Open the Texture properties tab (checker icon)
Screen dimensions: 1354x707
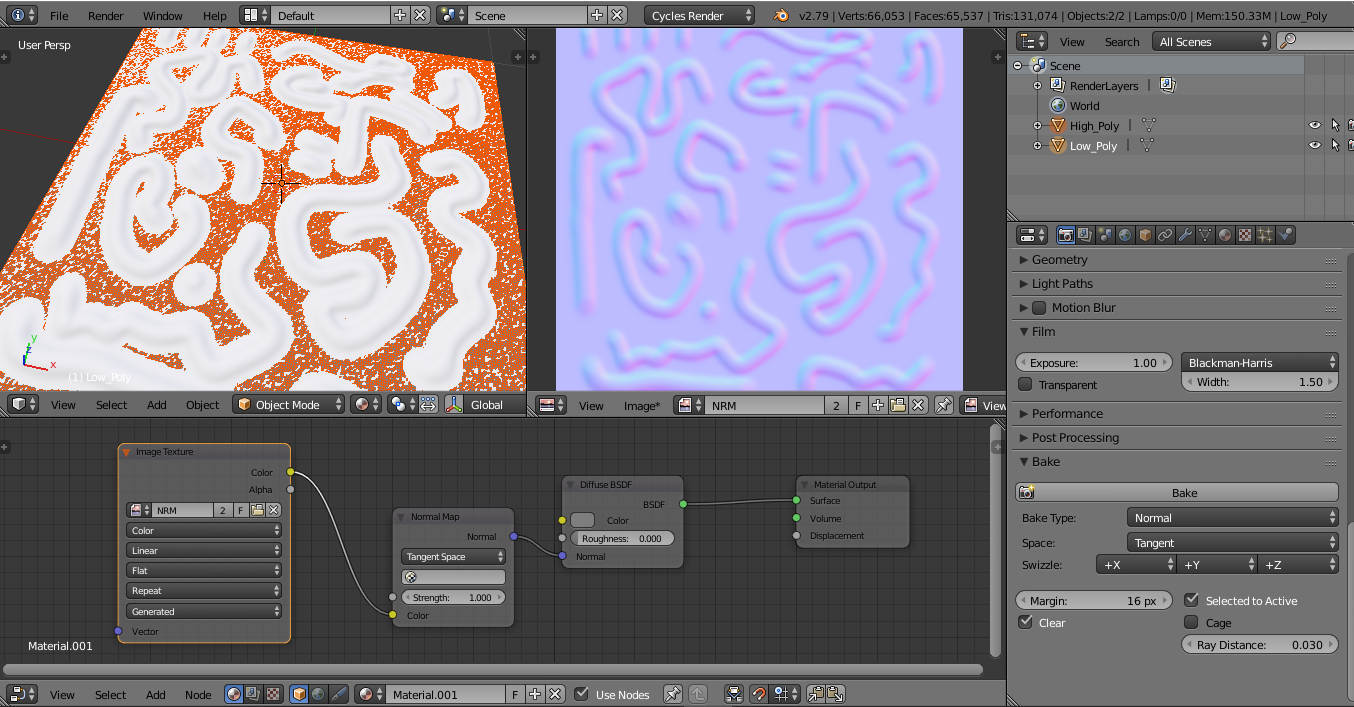(1244, 234)
